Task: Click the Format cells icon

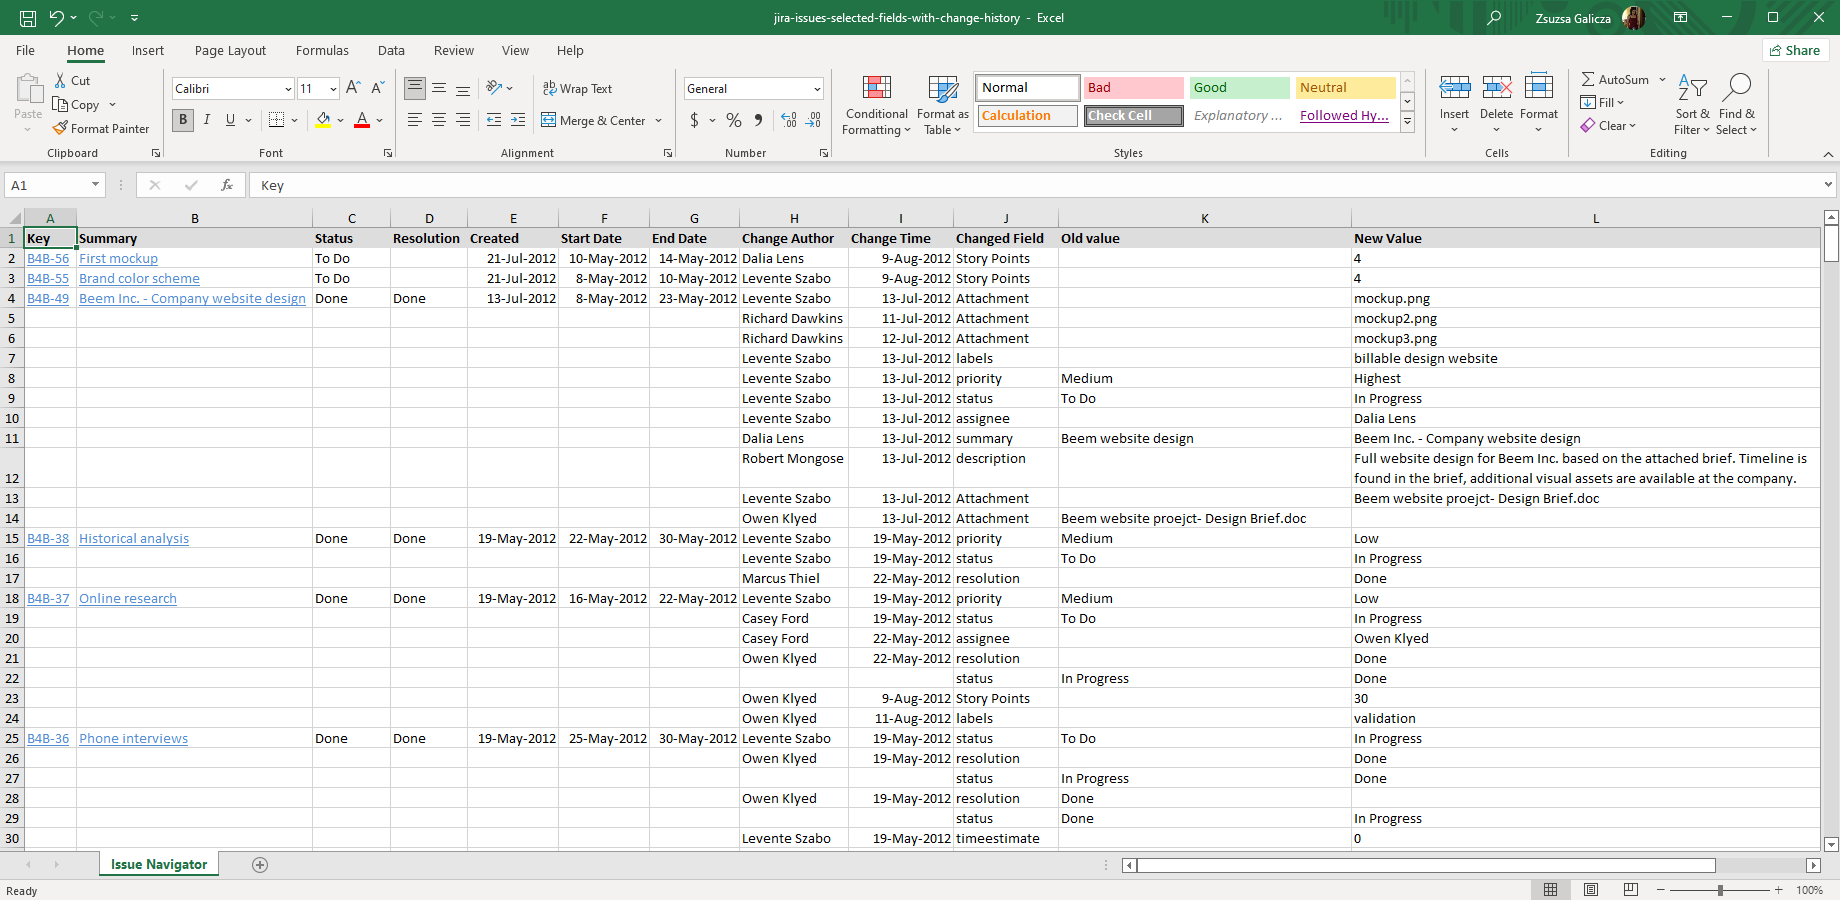Action: pos(1539,88)
